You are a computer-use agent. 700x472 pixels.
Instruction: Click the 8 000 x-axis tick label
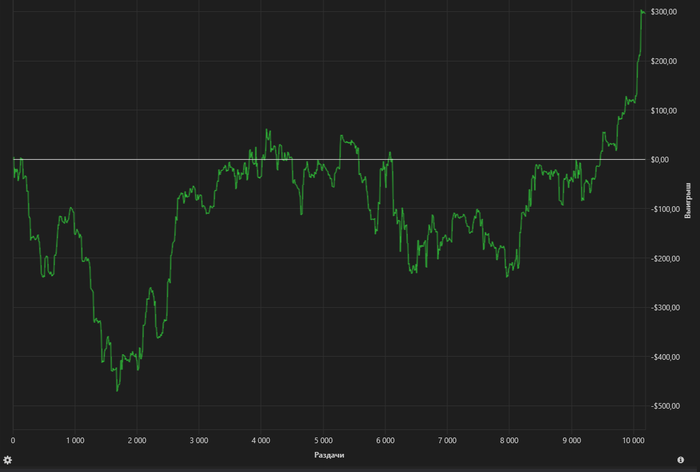[x=509, y=441]
